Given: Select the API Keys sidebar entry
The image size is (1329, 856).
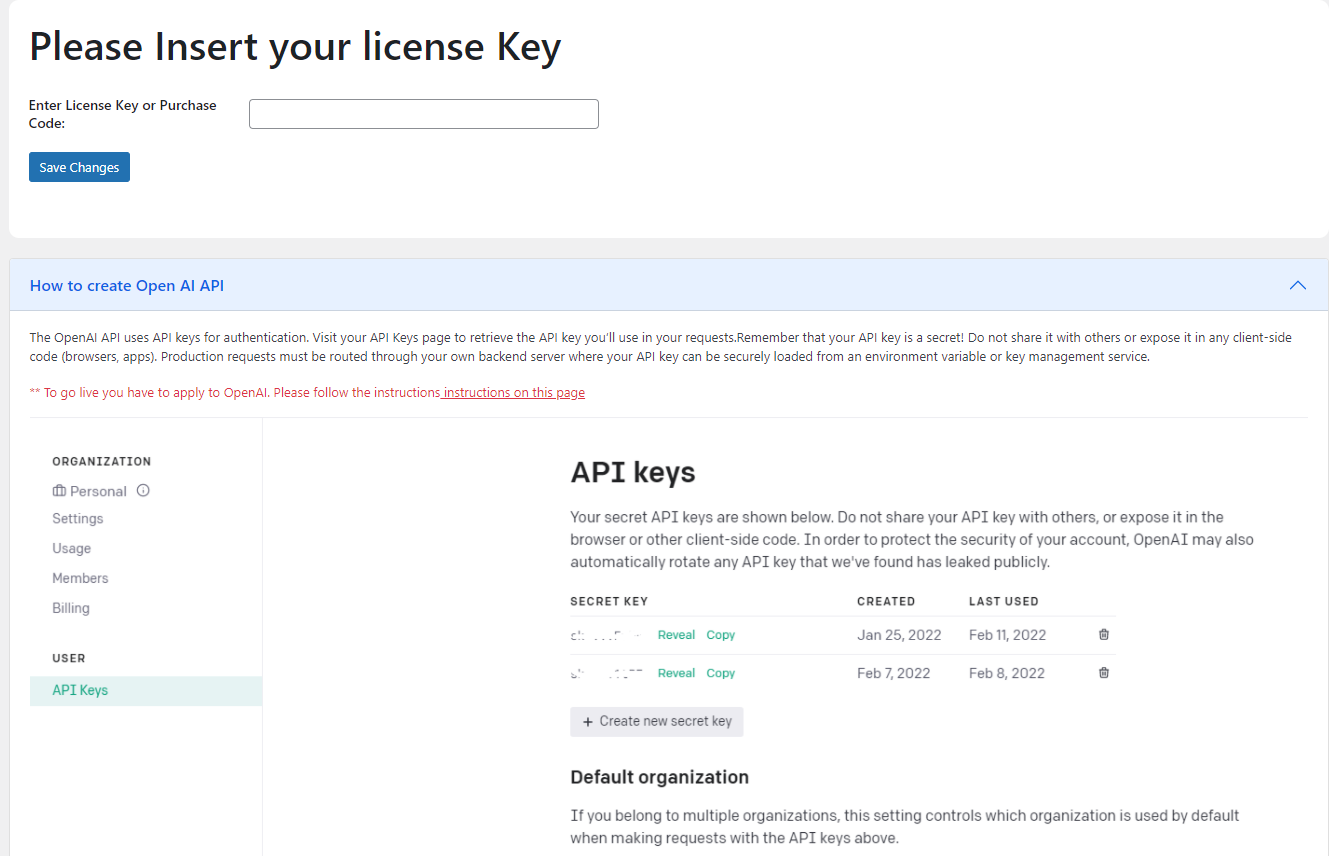Looking at the screenshot, I should [79, 690].
